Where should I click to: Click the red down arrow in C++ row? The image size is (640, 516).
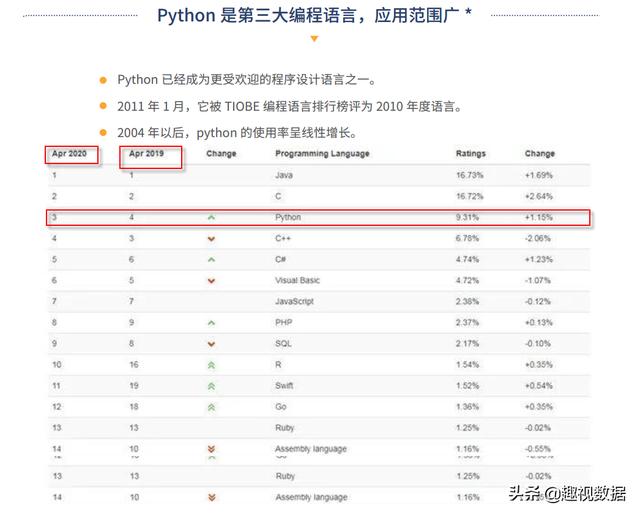211,239
